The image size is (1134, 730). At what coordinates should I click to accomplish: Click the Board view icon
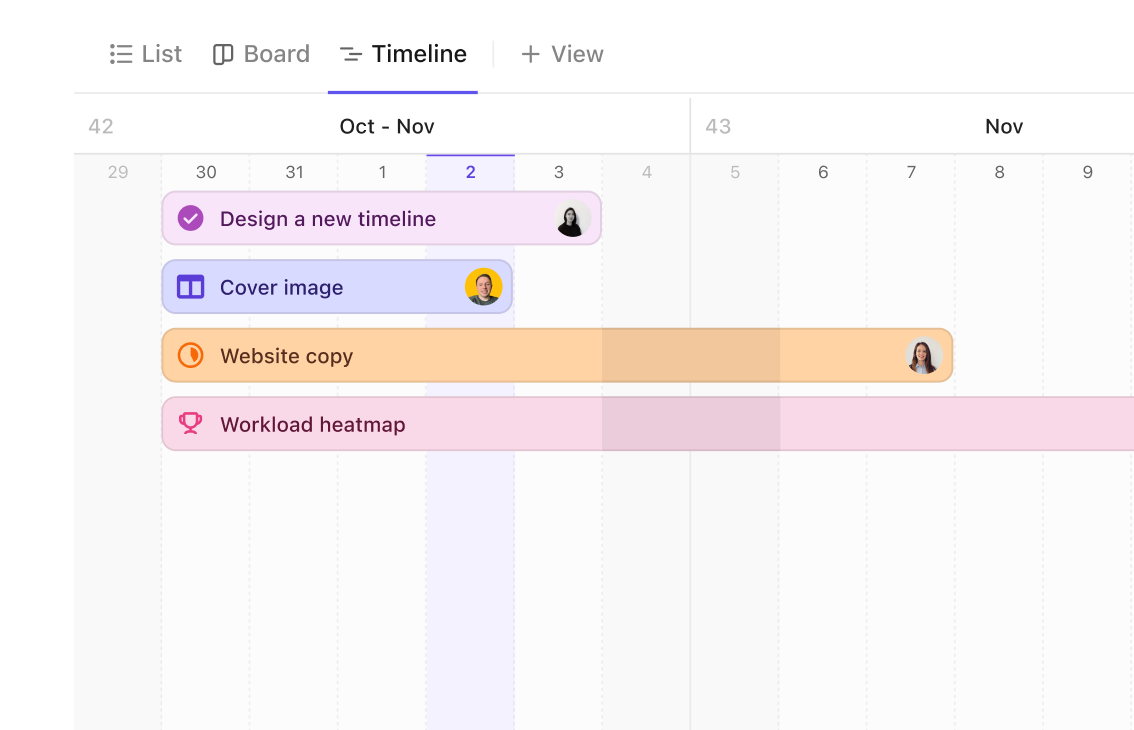point(223,54)
